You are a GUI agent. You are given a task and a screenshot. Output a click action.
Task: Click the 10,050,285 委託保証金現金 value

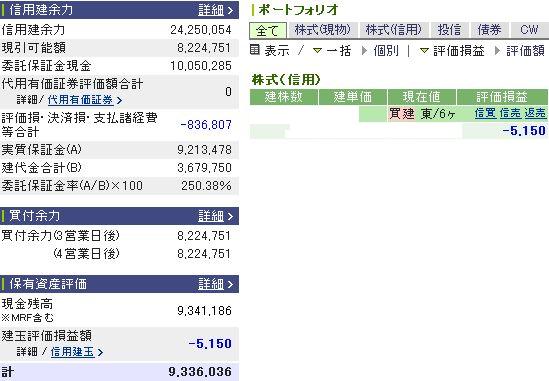pyautogui.click(x=201, y=65)
